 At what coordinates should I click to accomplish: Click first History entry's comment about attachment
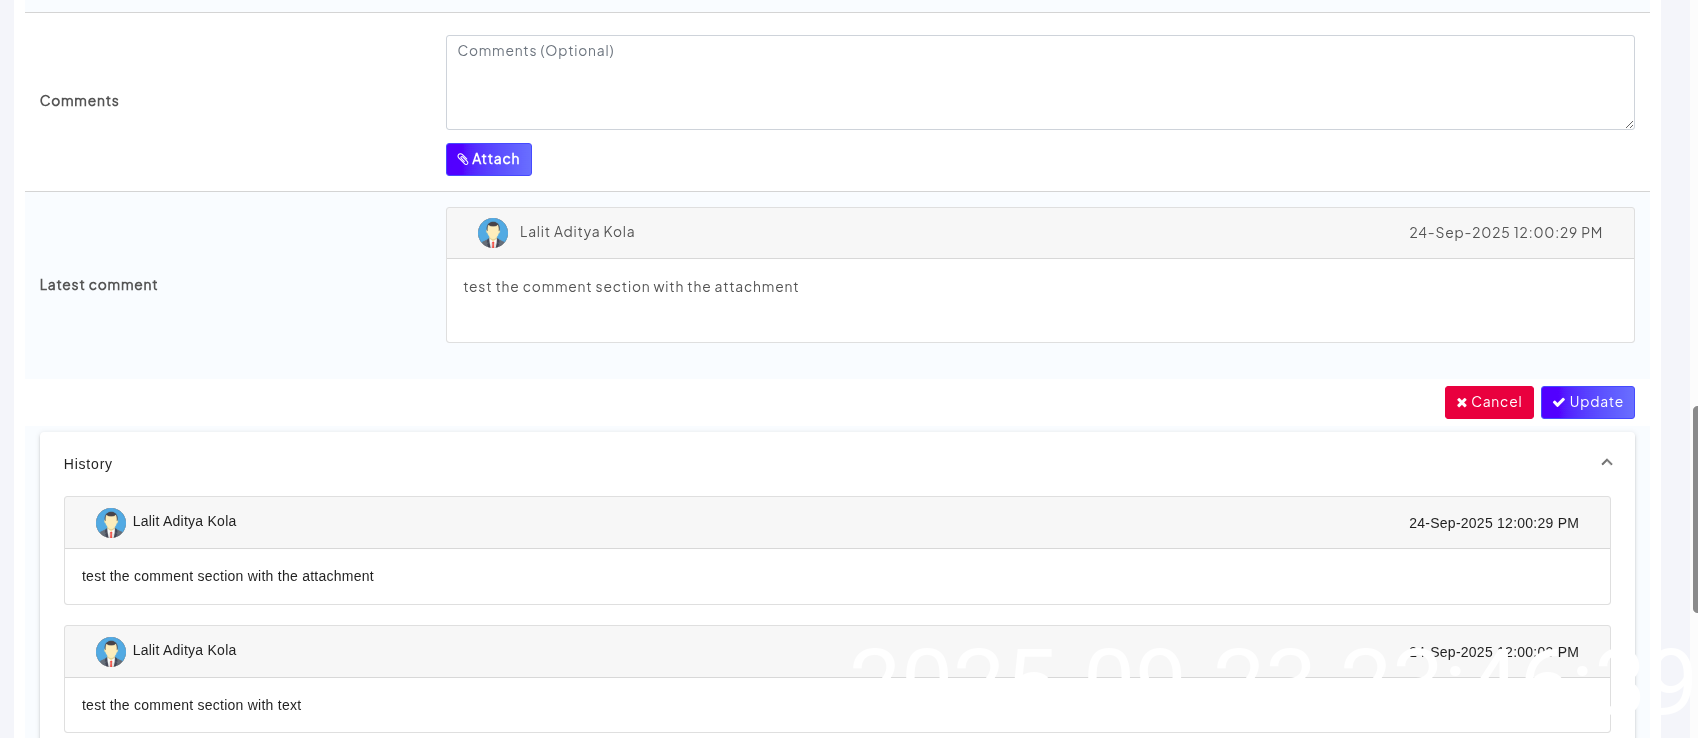pos(228,576)
